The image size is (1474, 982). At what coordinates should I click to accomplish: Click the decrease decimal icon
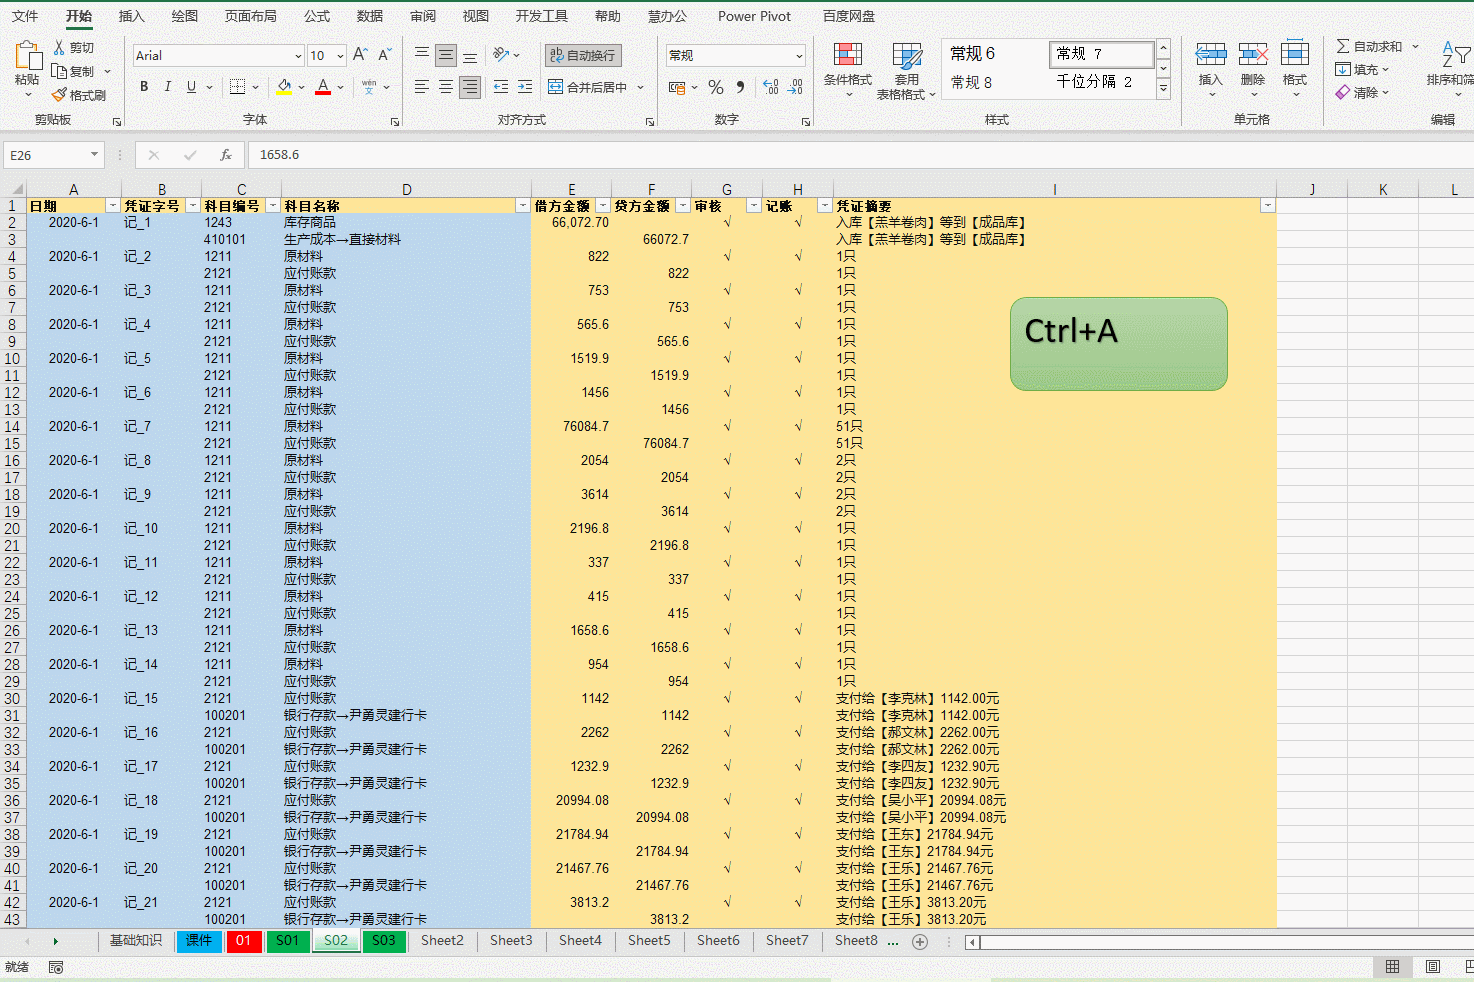[795, 87]
